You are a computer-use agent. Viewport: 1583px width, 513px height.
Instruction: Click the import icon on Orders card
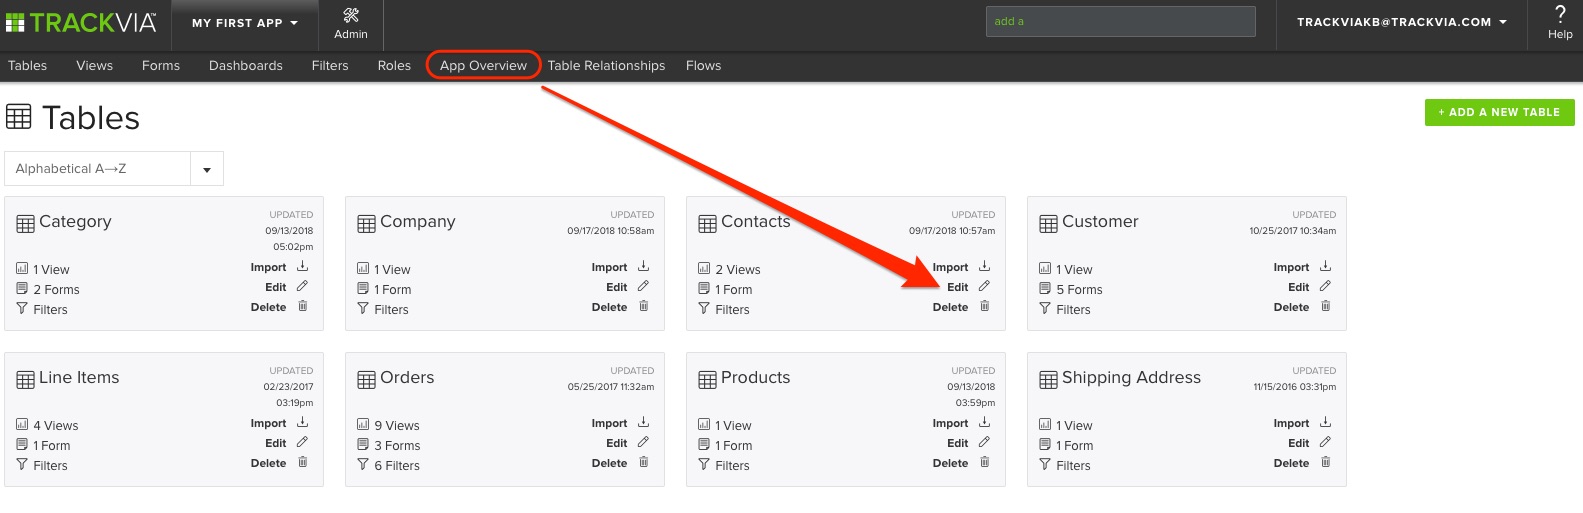click(643, 422)
